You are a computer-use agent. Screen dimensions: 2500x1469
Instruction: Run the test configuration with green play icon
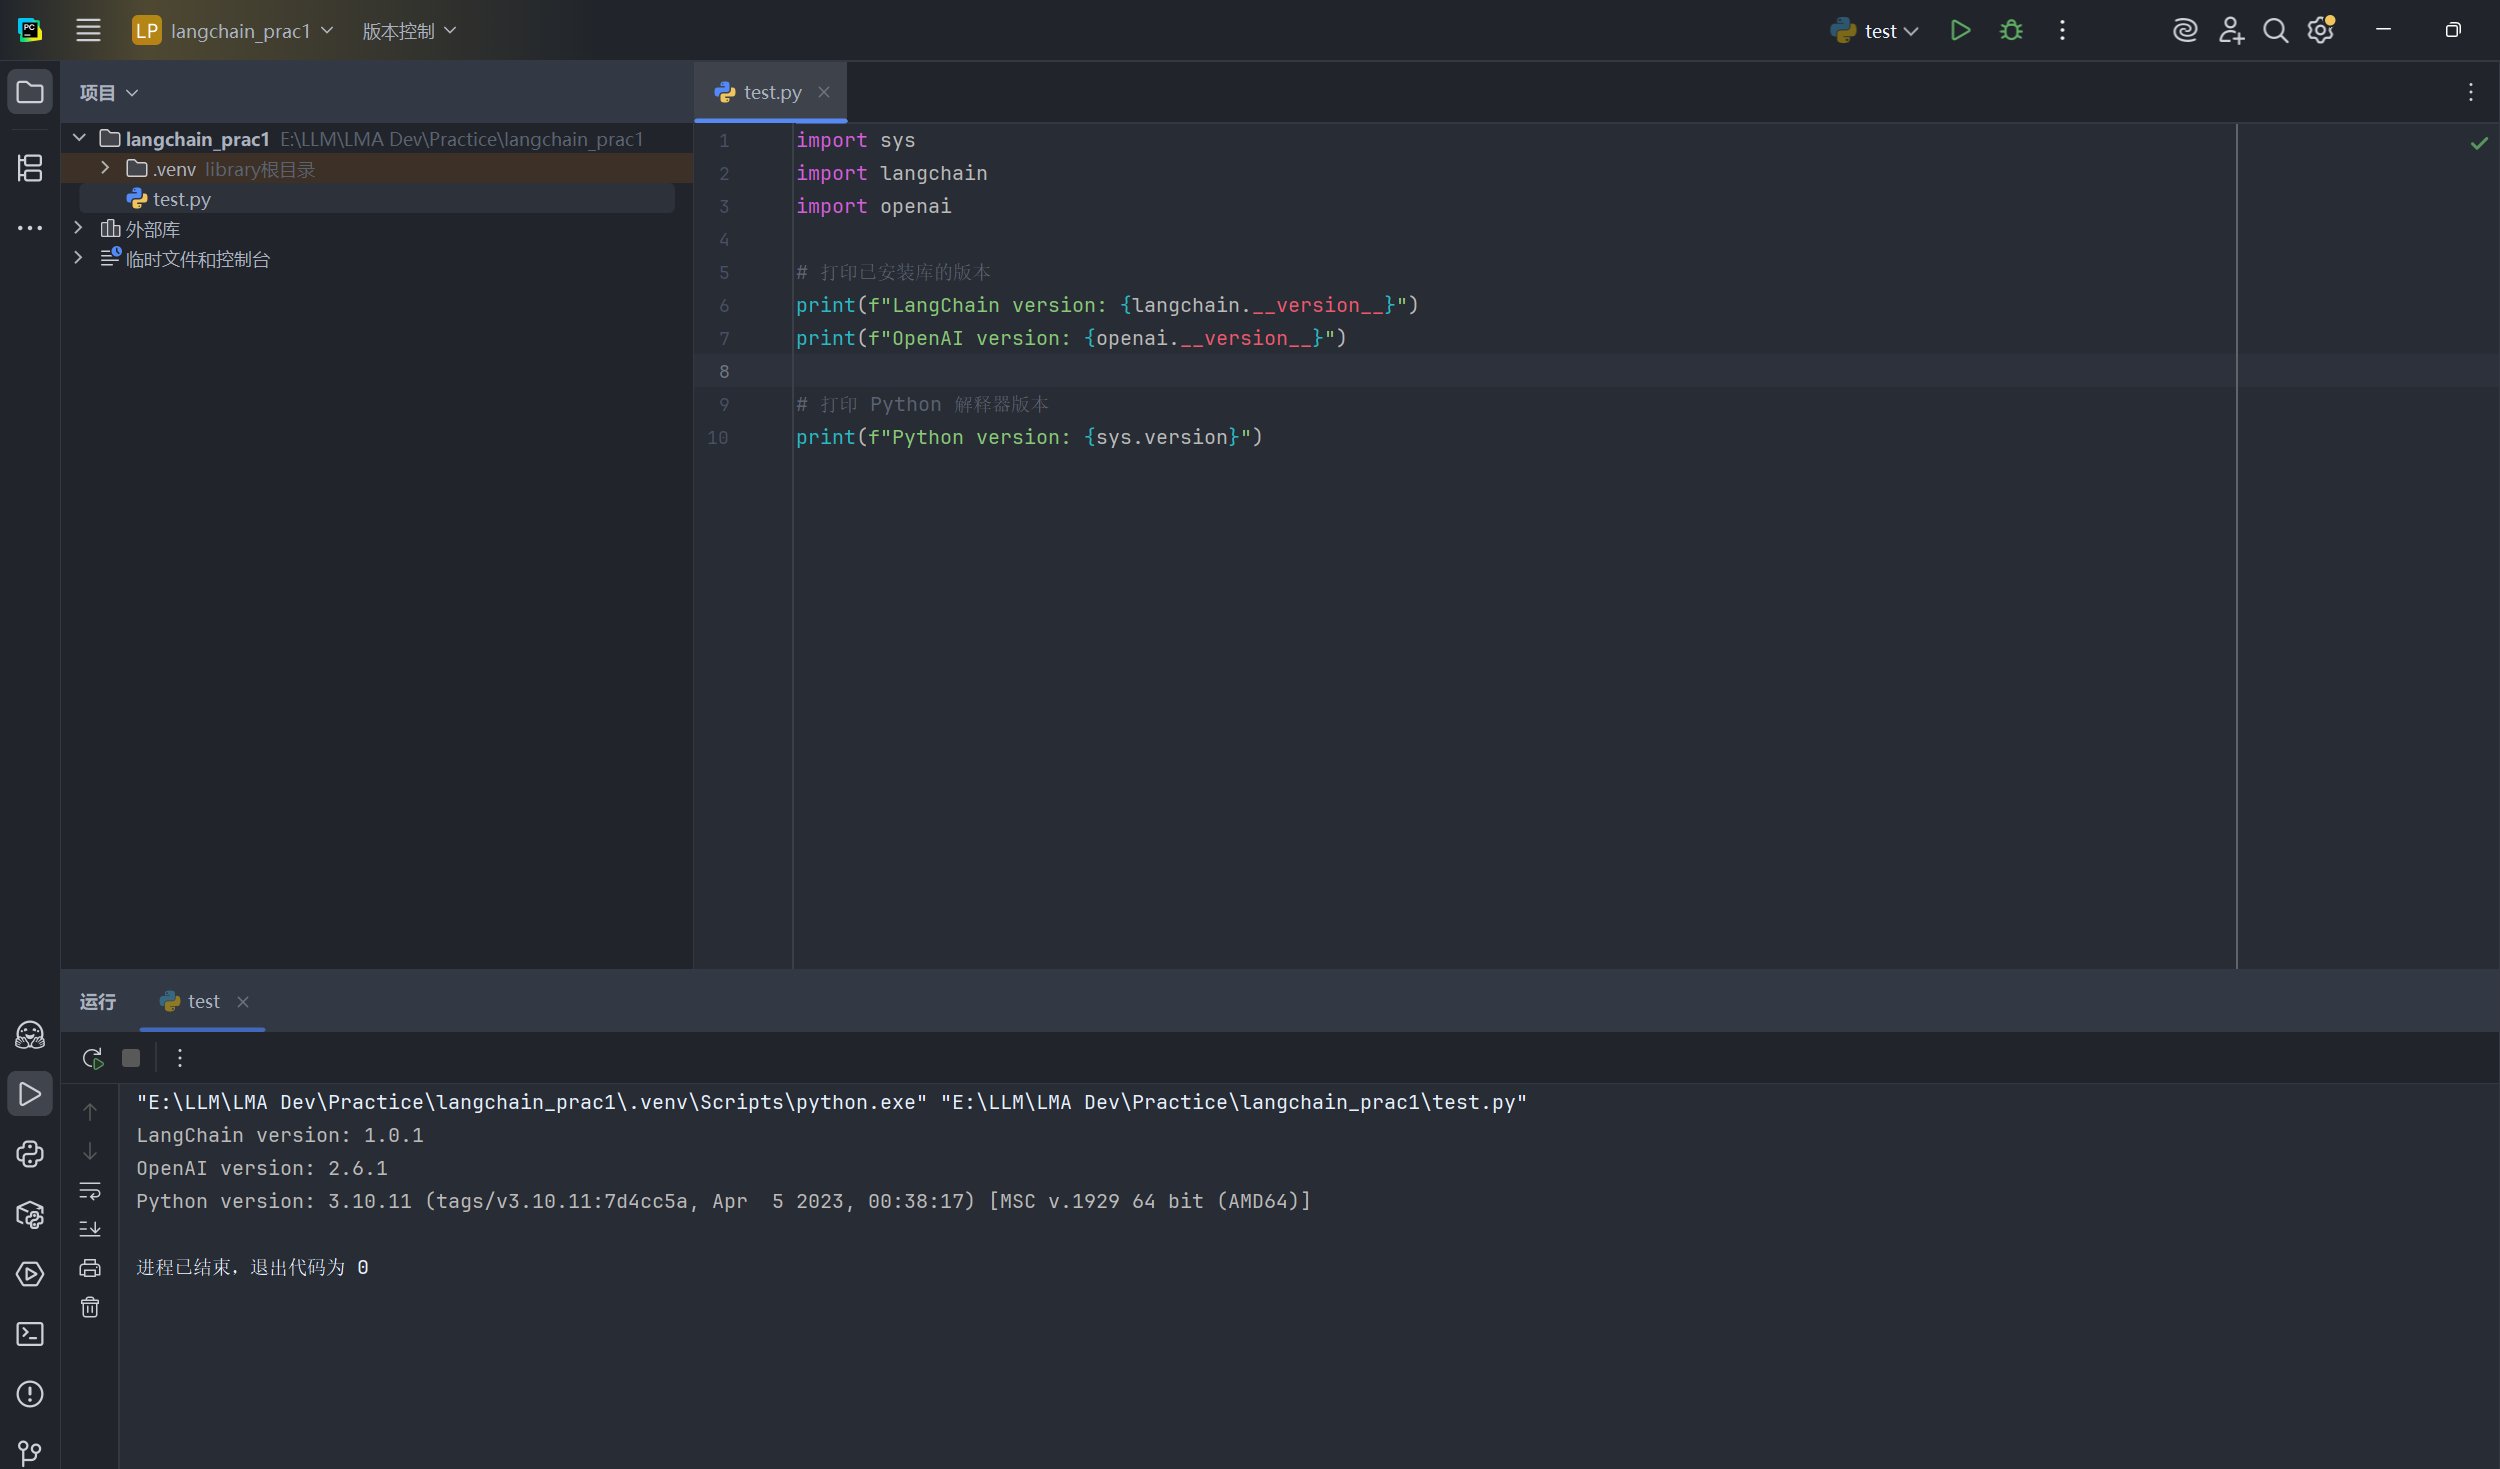click(1960, 31)
